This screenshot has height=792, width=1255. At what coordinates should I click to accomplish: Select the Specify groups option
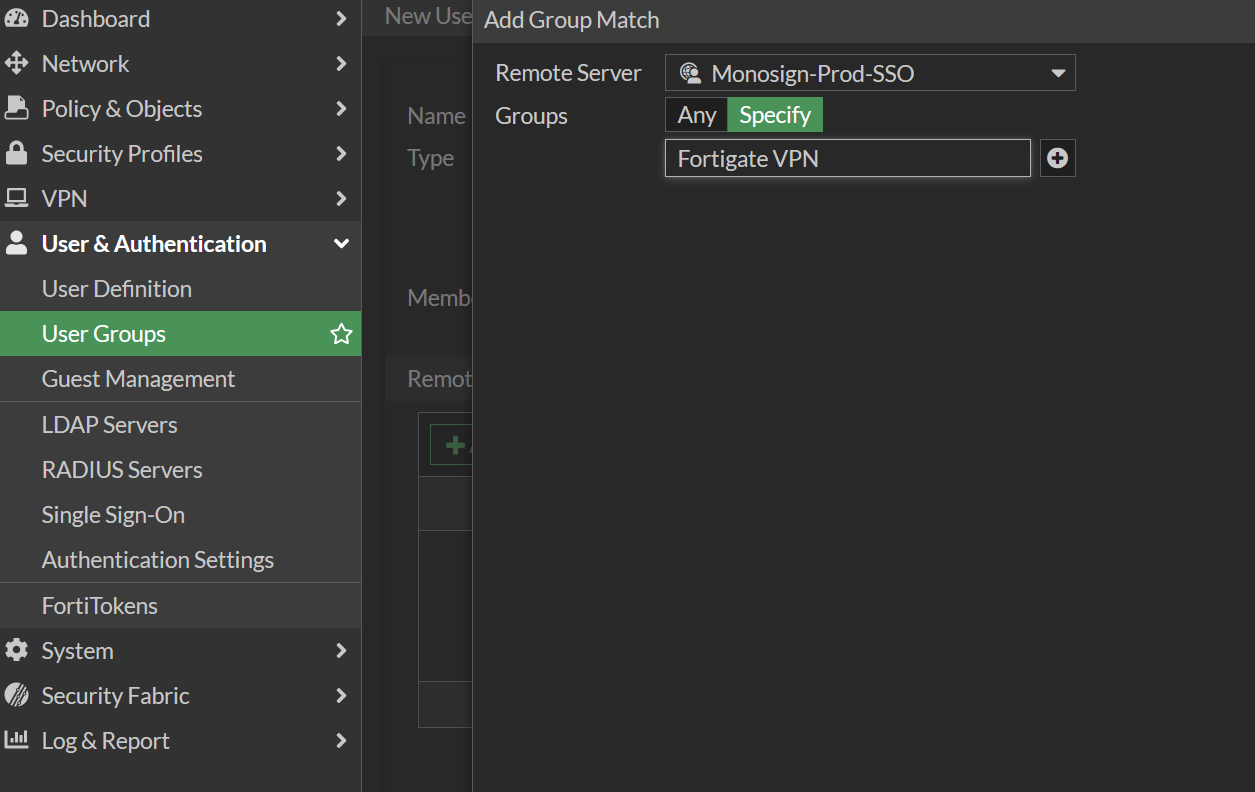(x=775, y=115)
